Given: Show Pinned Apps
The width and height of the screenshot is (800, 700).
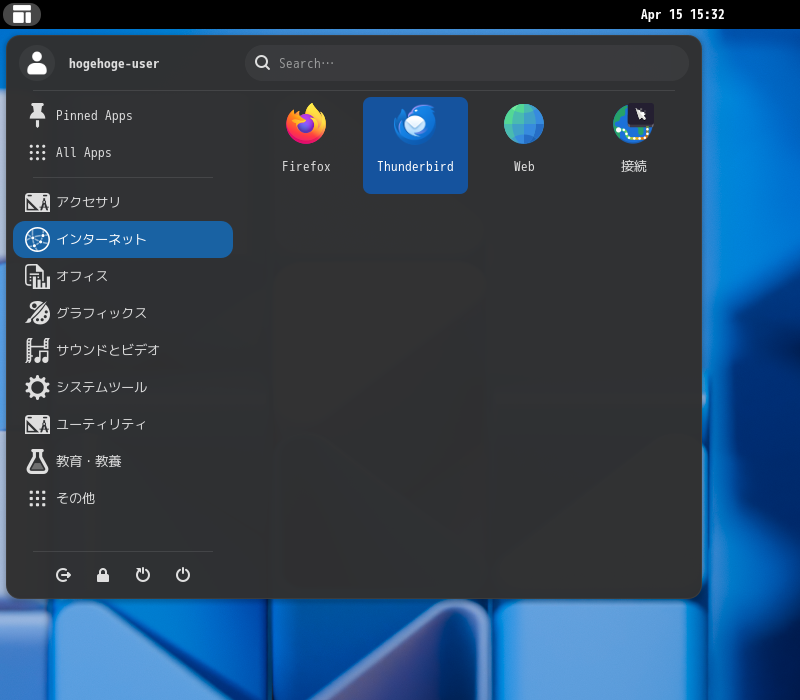Looking at the screenshot, I should 123,116.
